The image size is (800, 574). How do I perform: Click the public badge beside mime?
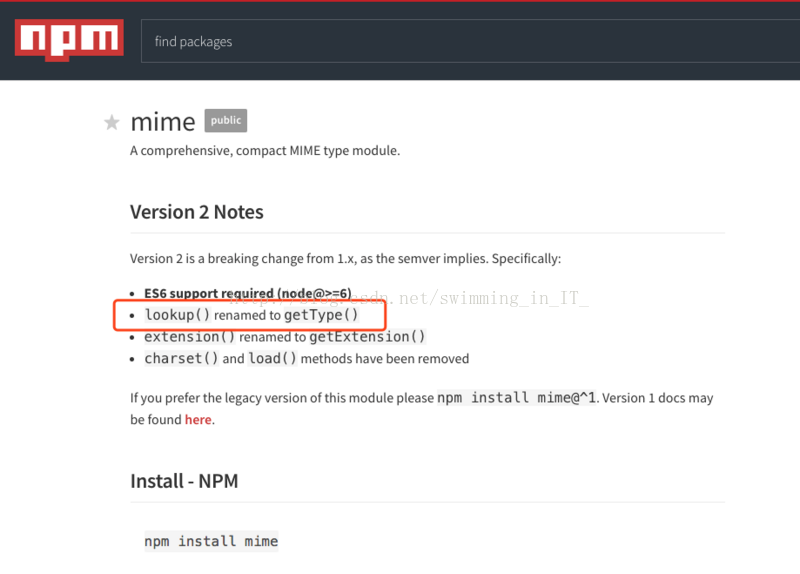tap(225, 120)
